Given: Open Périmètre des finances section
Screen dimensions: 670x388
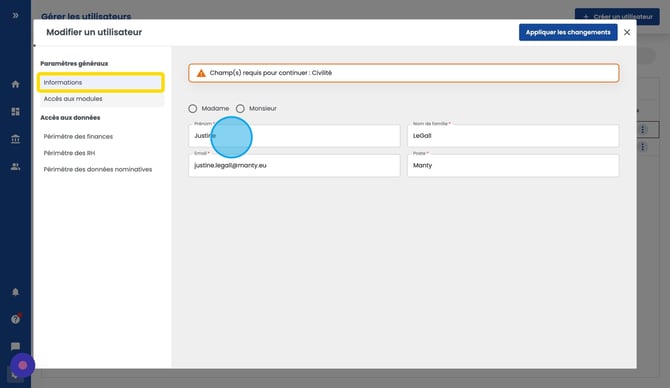Looking at the screenshot, I should [x=78, y=136].
